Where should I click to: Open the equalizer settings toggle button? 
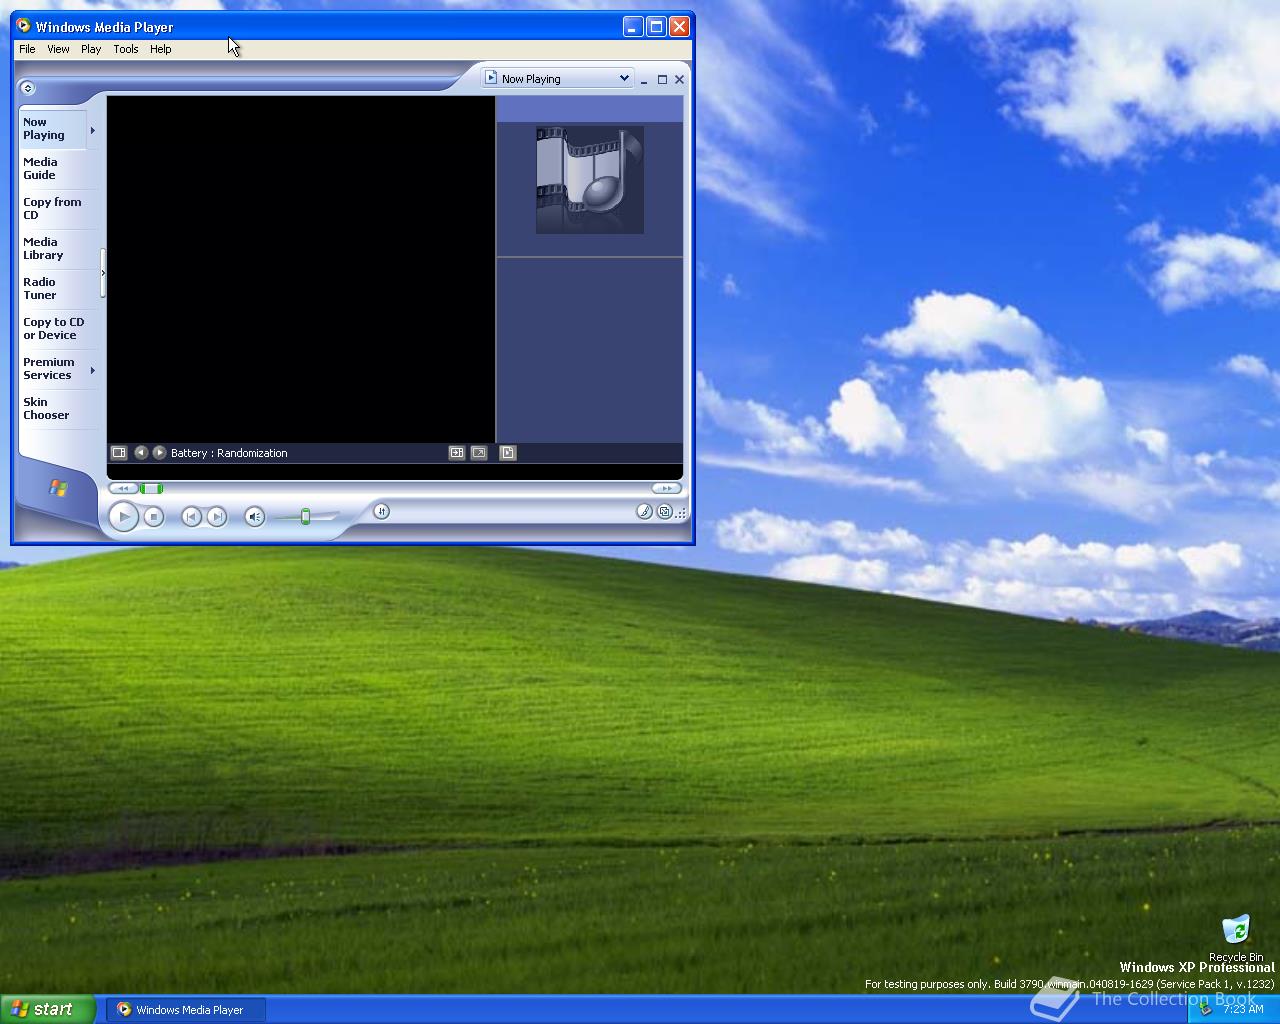coord(381,511)
